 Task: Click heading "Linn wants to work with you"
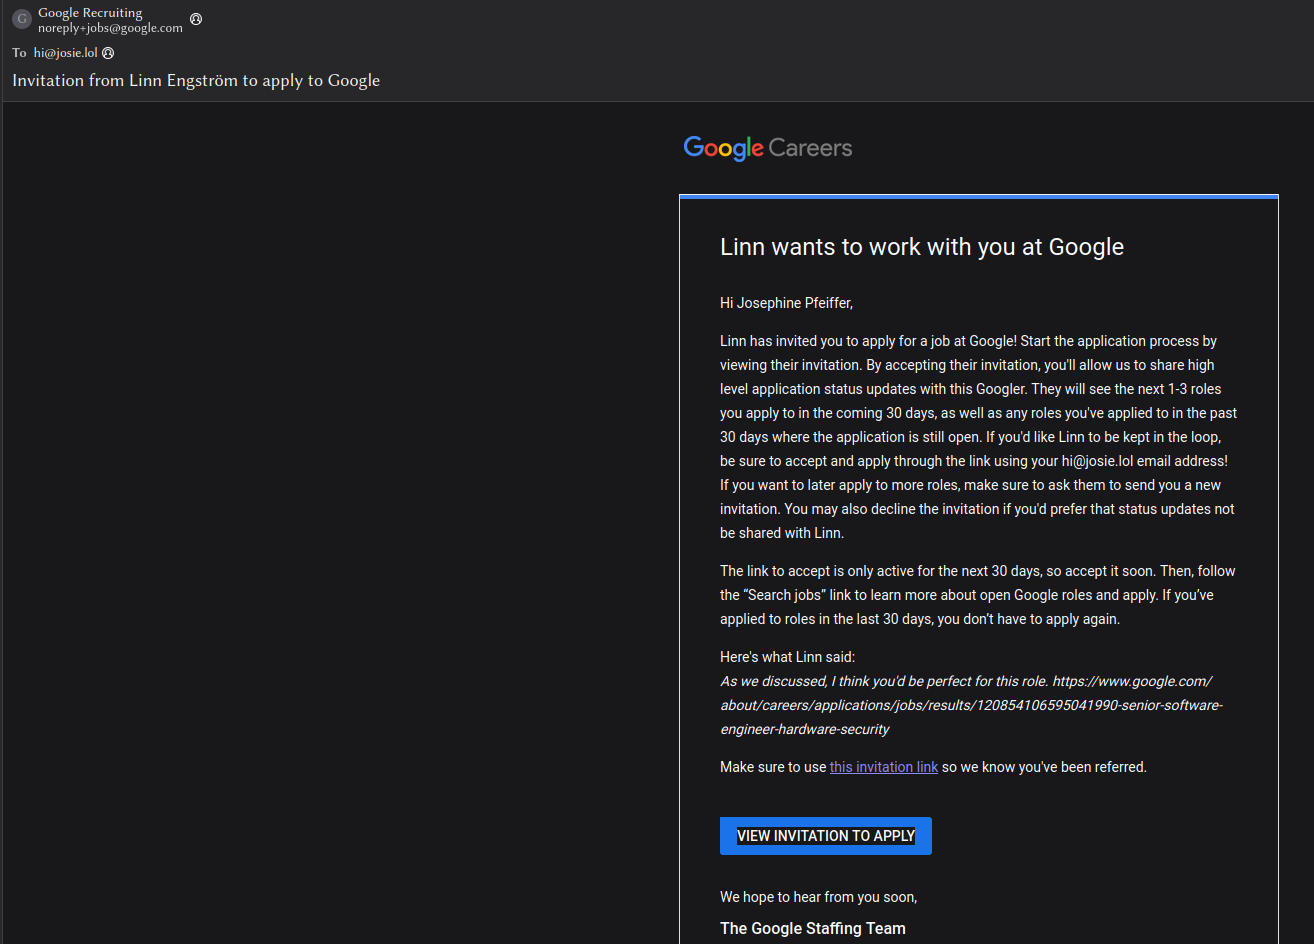[x=921, y=247]
